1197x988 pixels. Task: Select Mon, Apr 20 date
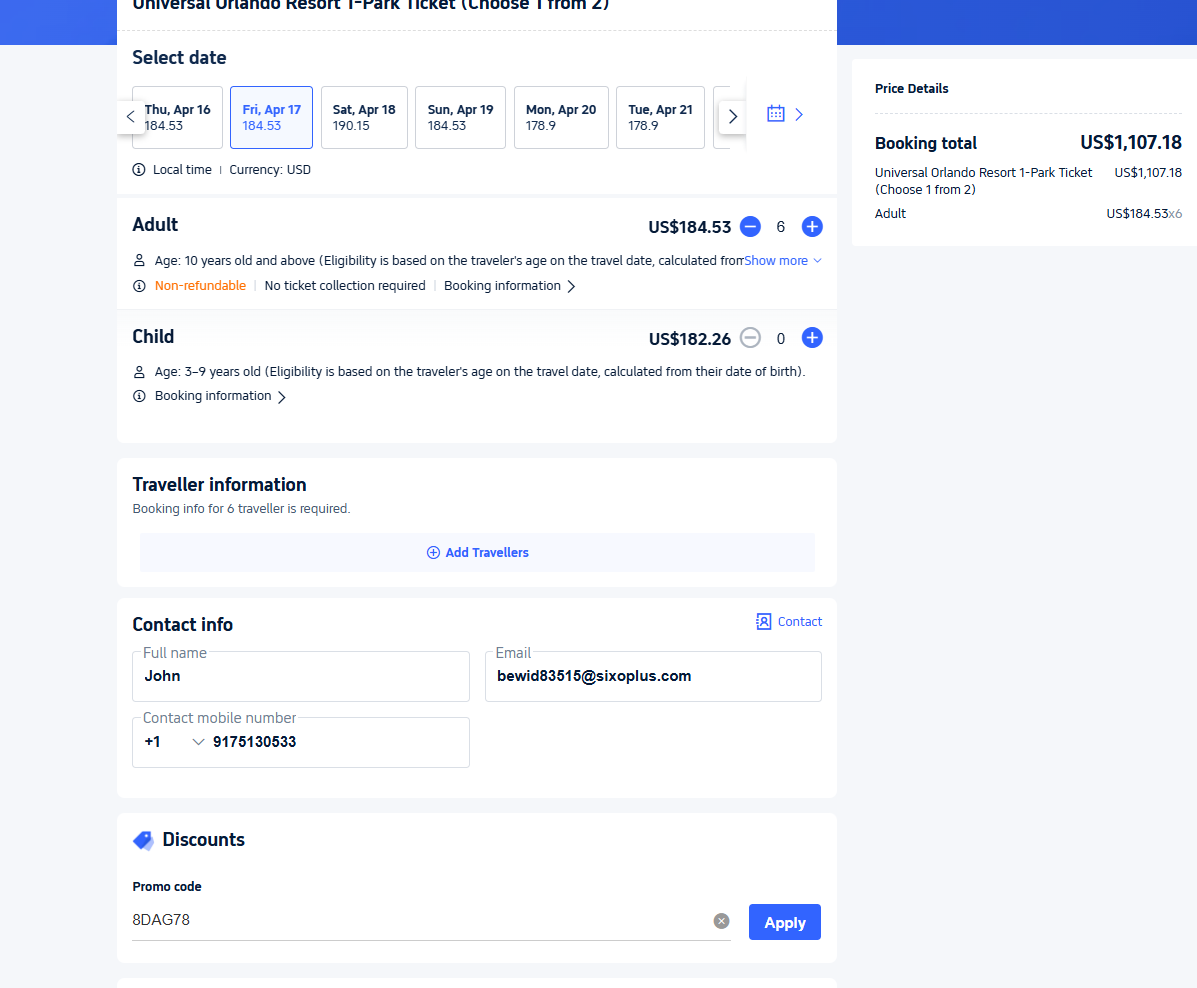tap(561, 118)
